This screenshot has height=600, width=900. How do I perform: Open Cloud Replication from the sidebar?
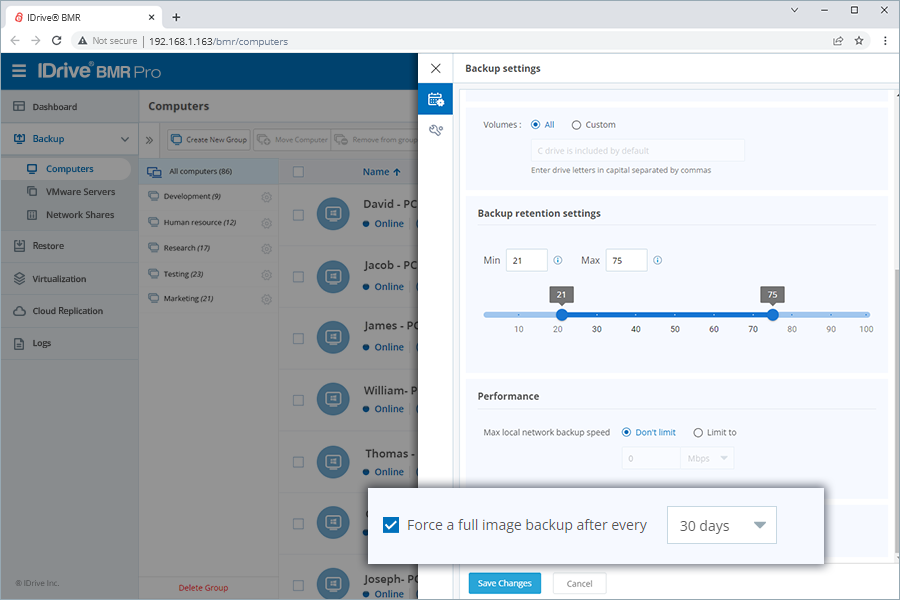[67, 311]
